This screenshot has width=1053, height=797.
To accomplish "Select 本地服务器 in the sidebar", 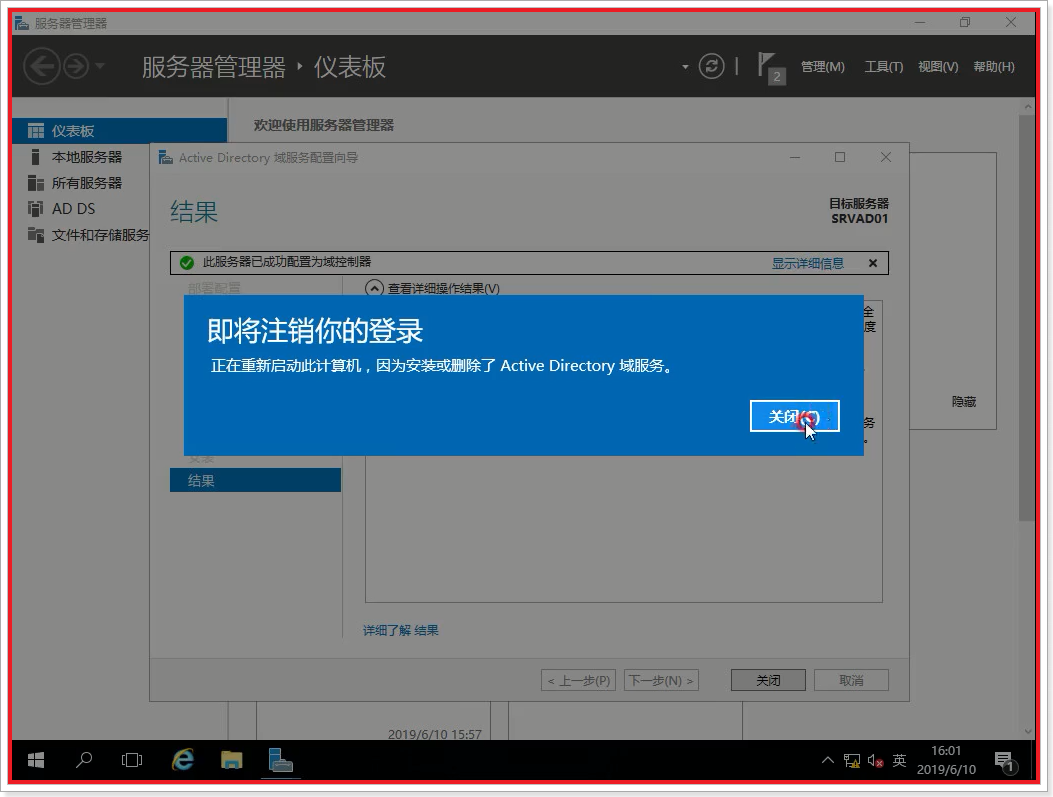I will point(87,157).
